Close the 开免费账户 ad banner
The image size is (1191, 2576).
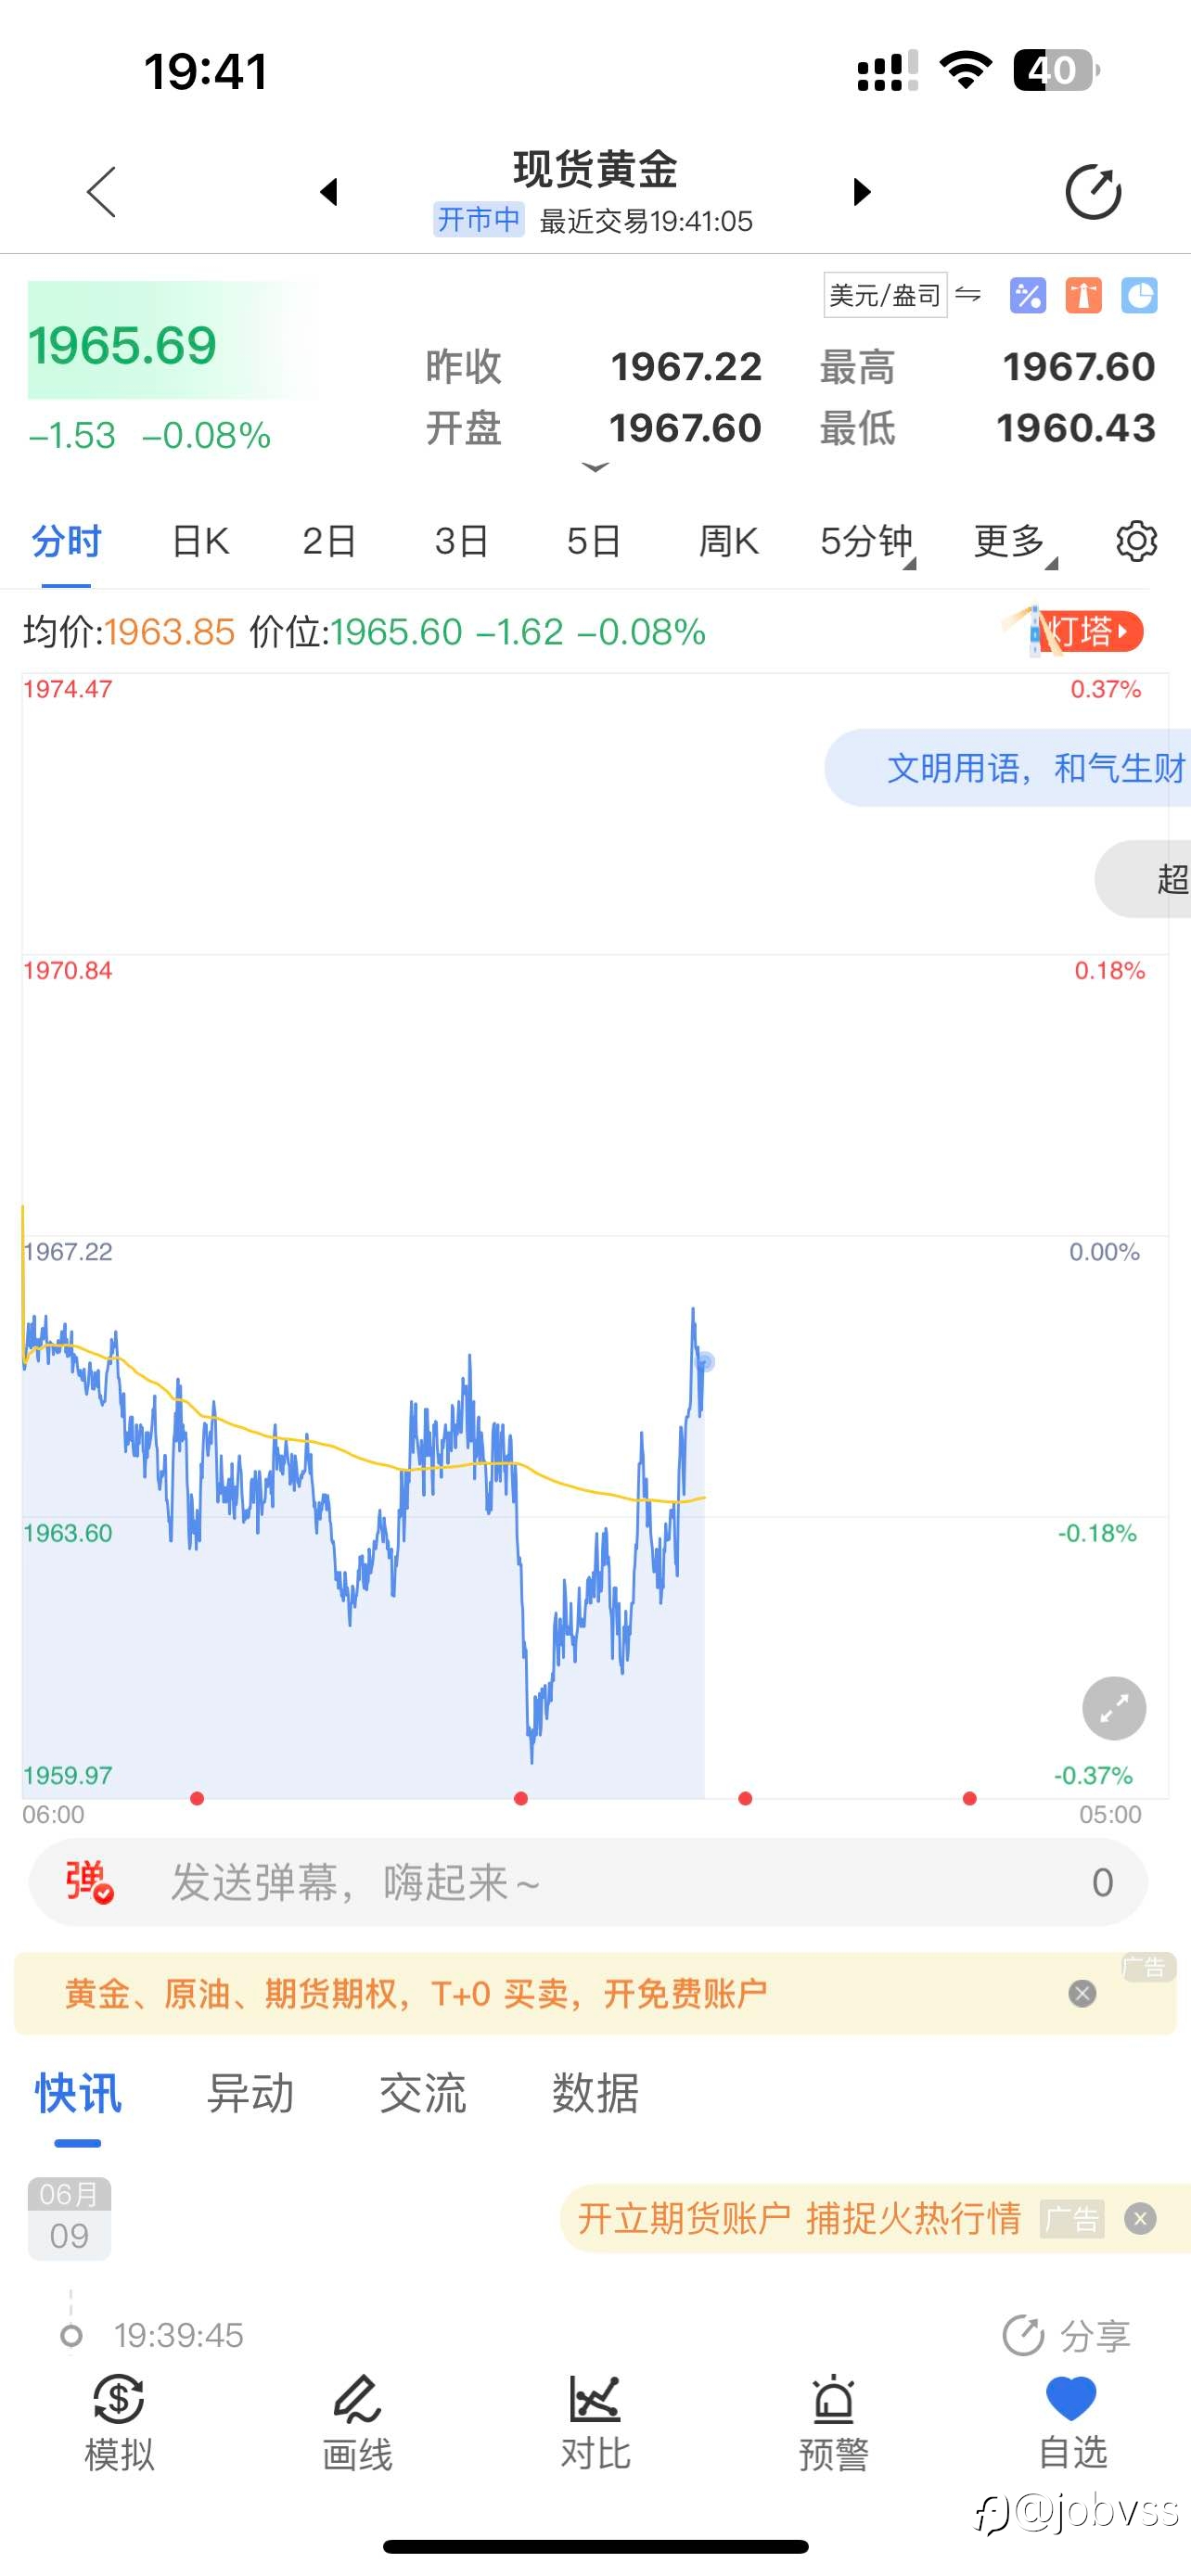click(1082, 1994)
